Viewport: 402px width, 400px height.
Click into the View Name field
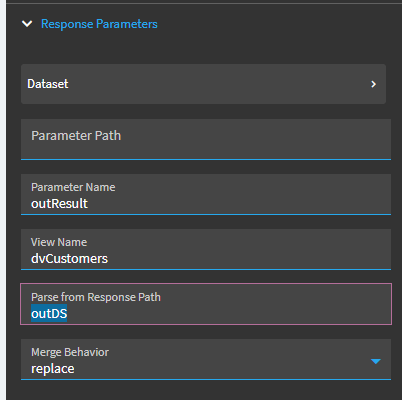tap(206, 249)
